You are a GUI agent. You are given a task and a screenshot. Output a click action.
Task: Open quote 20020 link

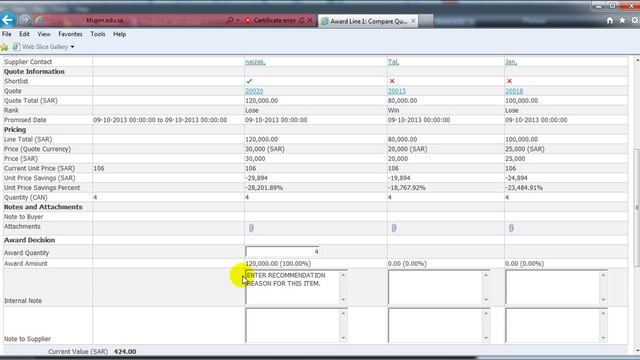pyautogui.click(x=254, y=91)
